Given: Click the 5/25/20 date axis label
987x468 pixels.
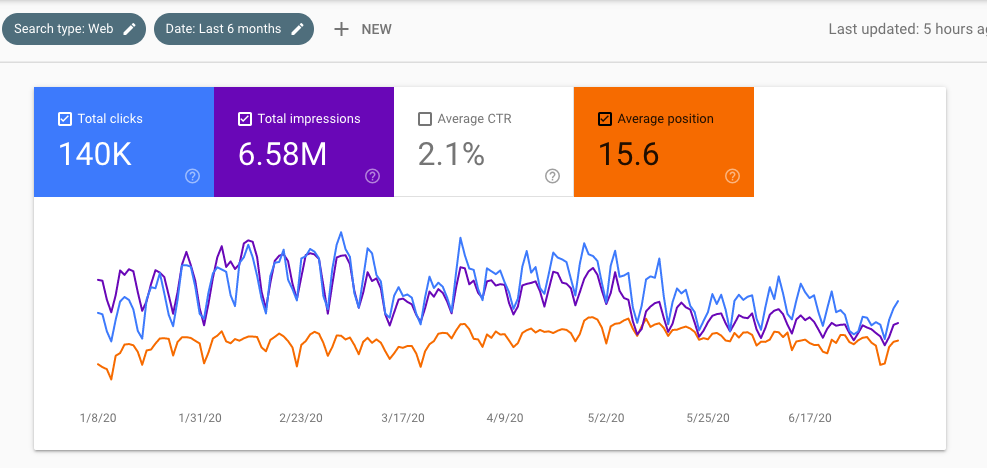Looking at the screenshot, I should [708, 418].
